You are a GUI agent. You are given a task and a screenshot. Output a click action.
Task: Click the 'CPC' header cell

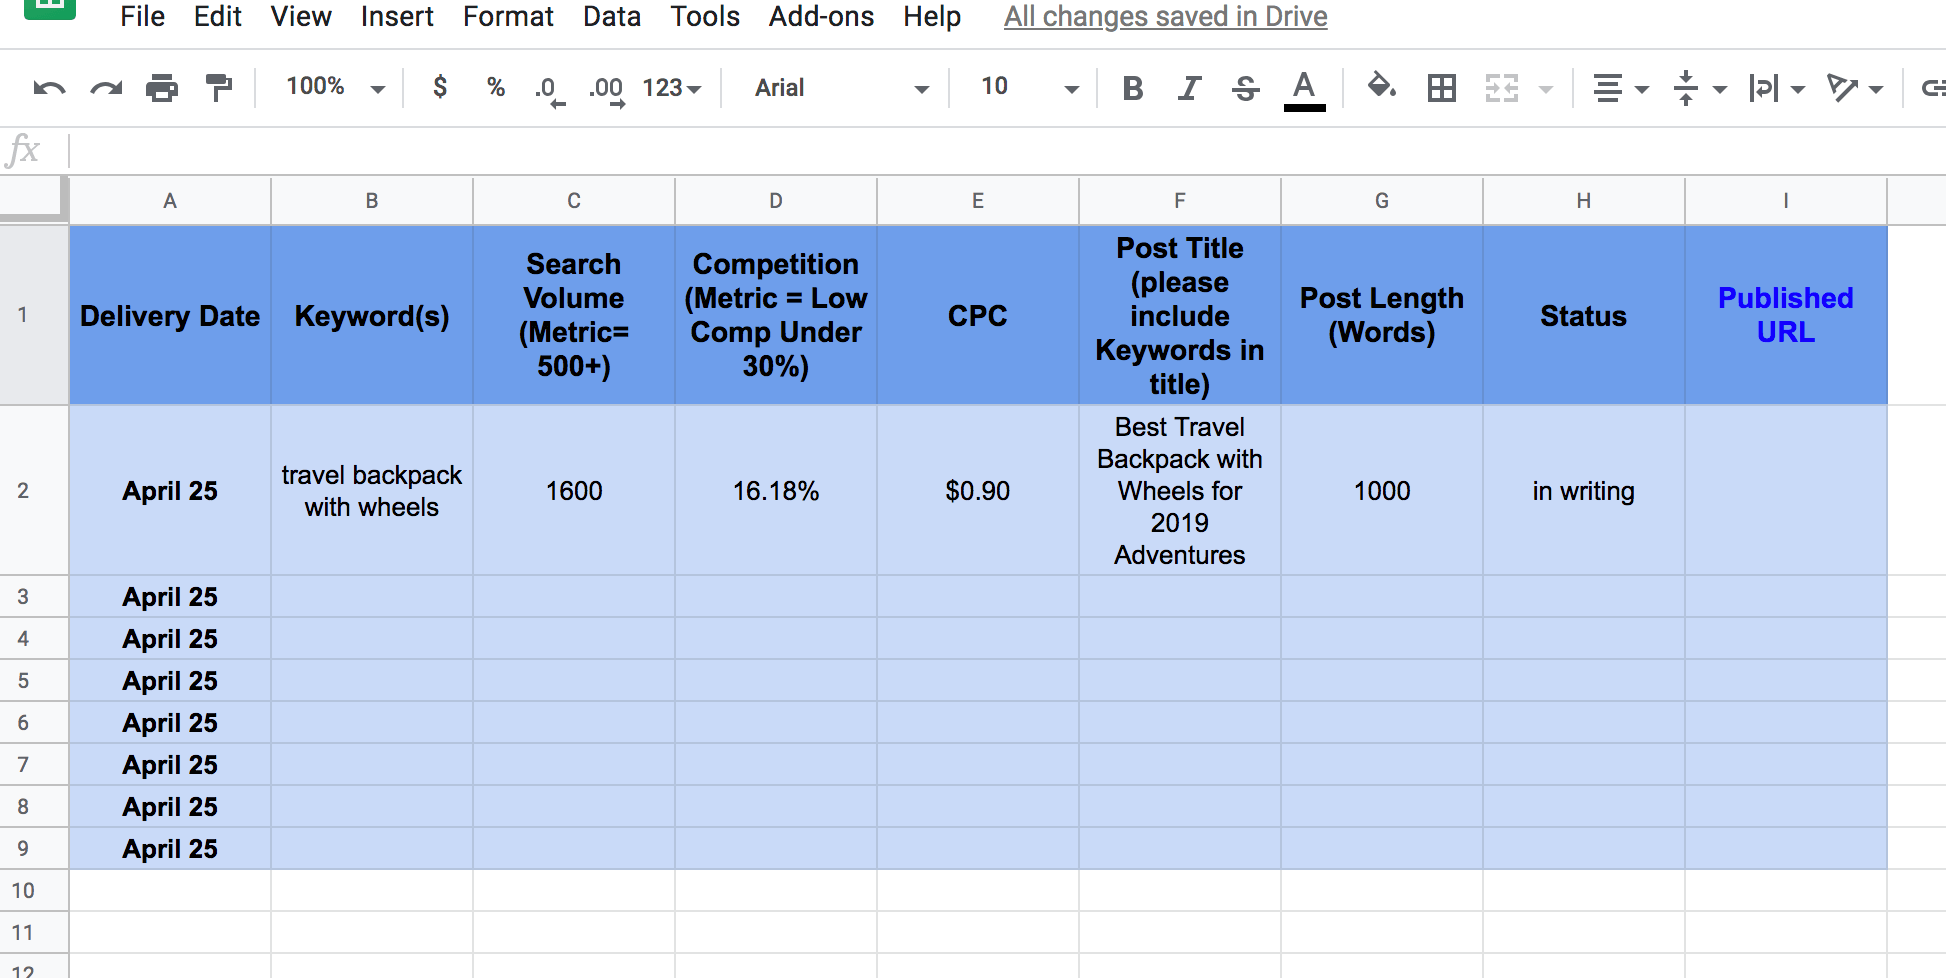tap(978, 315)
